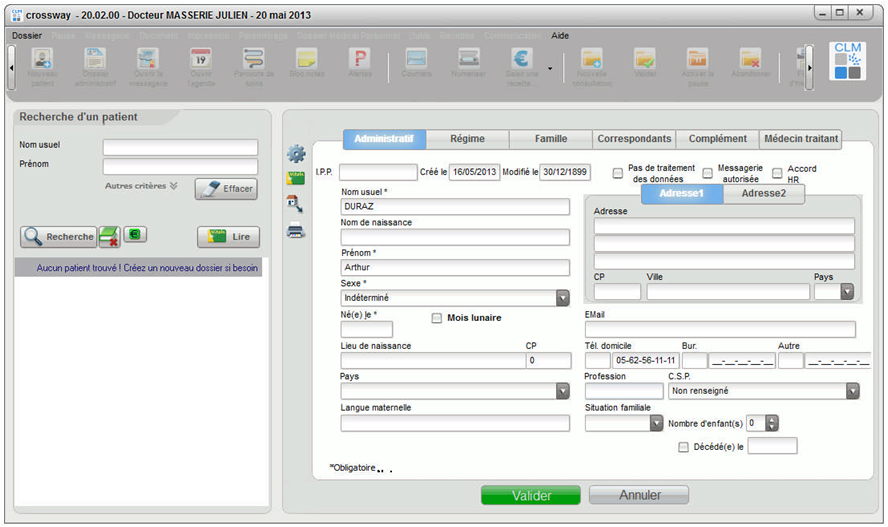Click the small green euro icon button

(133, 236)
